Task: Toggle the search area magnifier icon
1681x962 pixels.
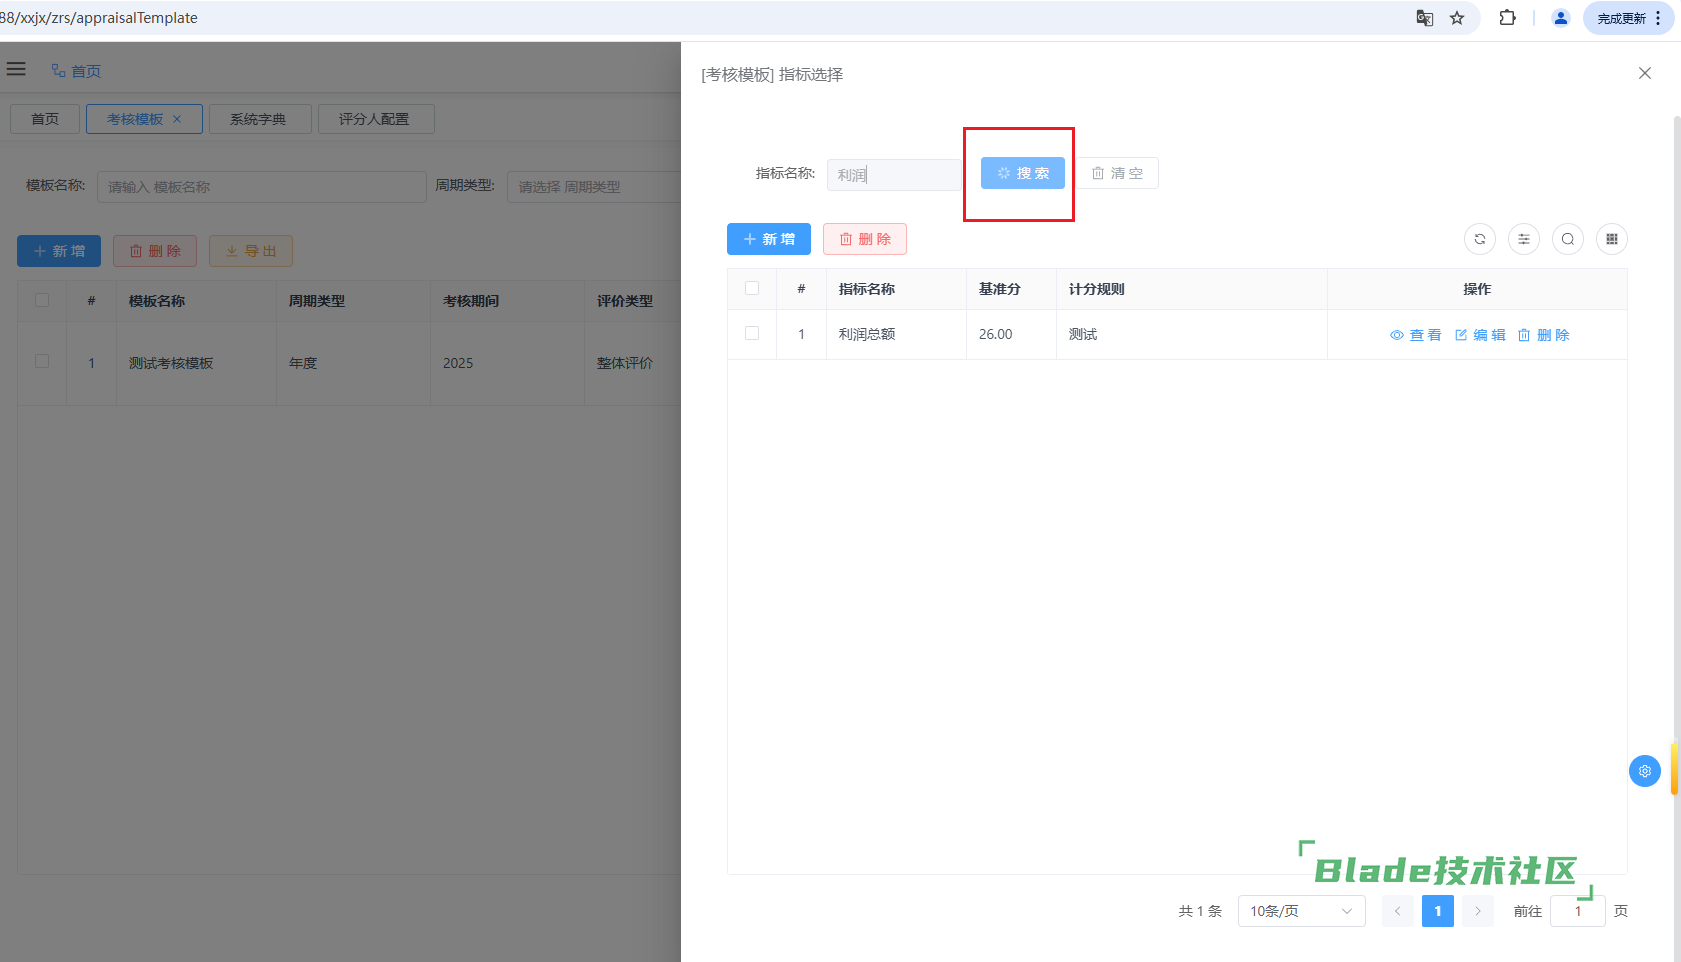Action: pos(1568,239)
